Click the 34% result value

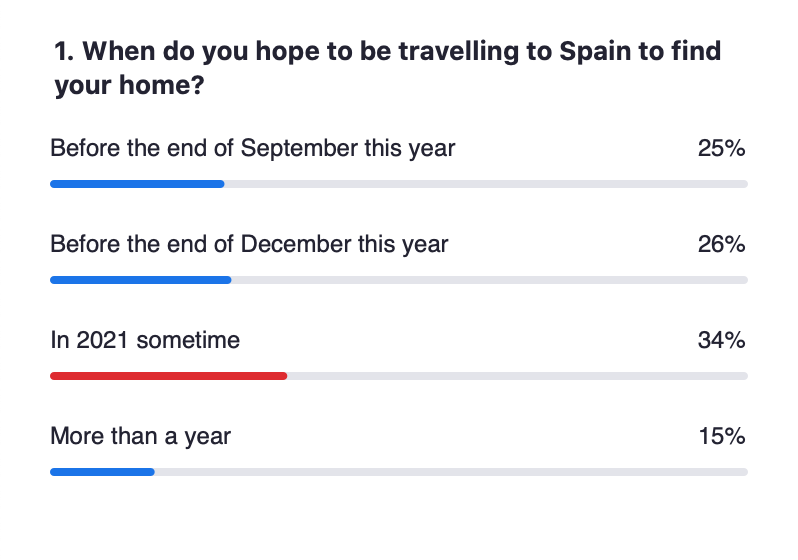[x=721, y=340]
